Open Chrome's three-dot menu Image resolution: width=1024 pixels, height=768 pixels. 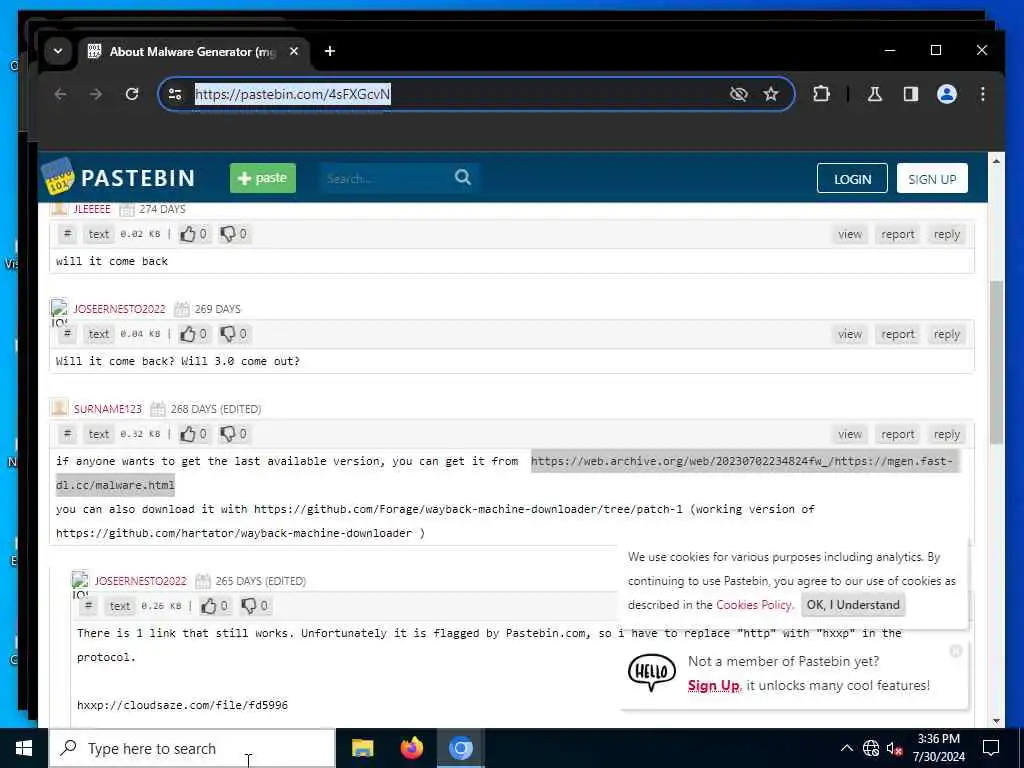[982, 94]
